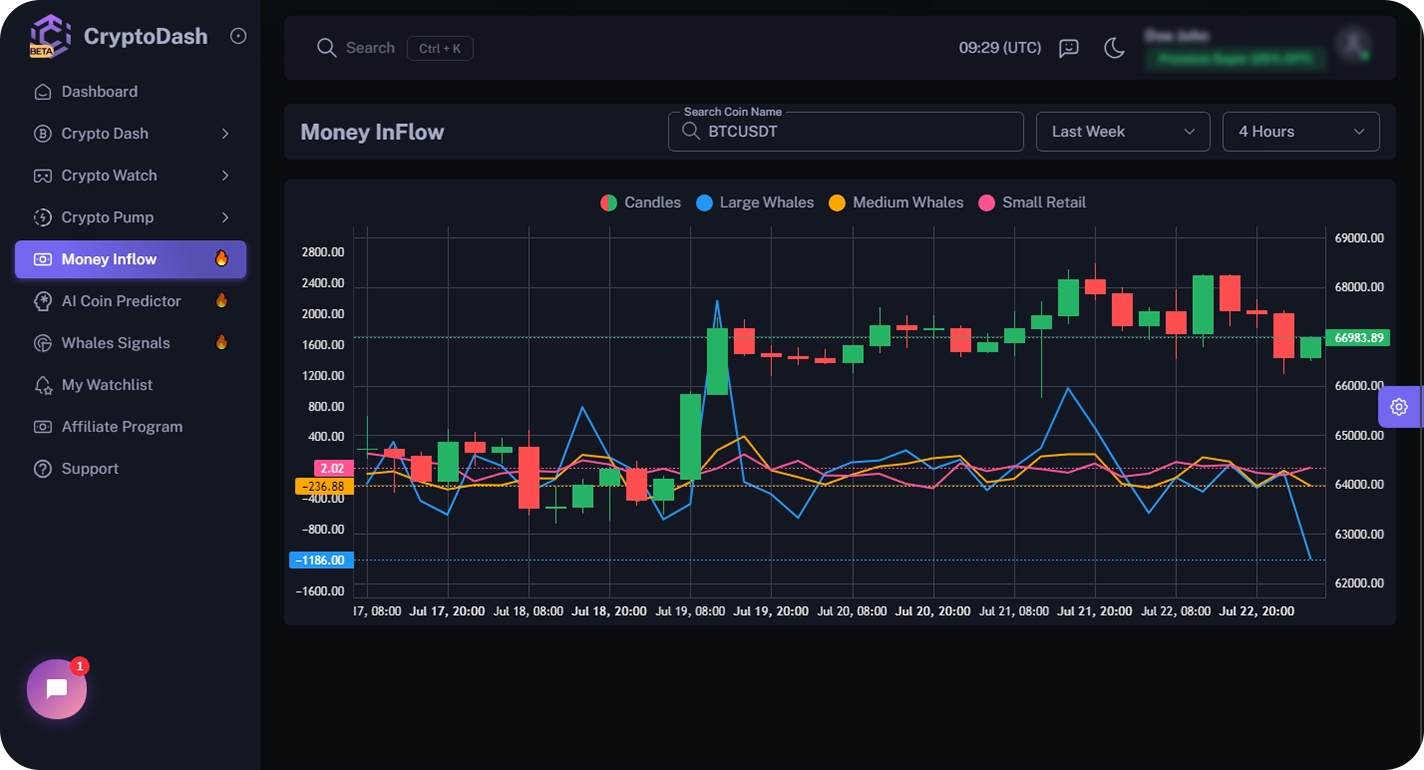The width and height of the screenshot is (1424, 770).
Task: Open the Support page
Action: coord(130,469)
